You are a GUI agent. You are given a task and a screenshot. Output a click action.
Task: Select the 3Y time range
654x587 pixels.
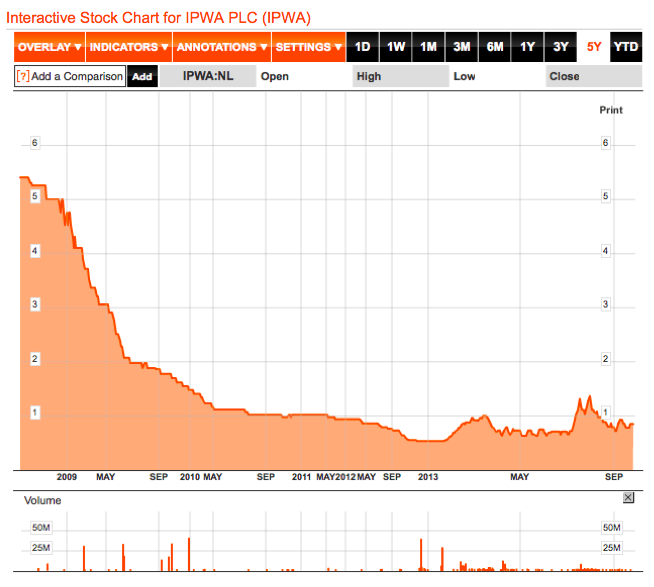point(561,47)
